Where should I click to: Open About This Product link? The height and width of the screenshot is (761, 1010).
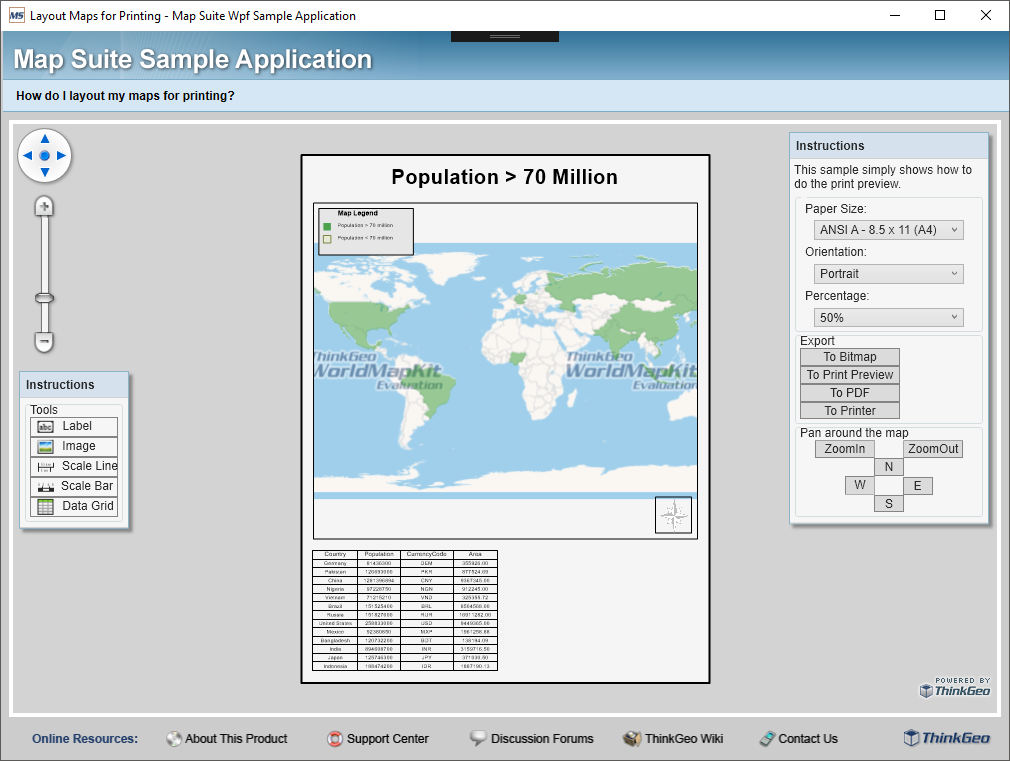tap(227, 739)
